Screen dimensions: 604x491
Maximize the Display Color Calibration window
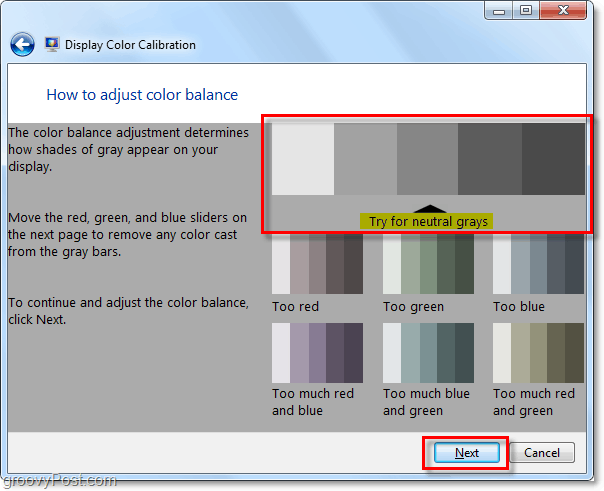[x=526, y=11]
